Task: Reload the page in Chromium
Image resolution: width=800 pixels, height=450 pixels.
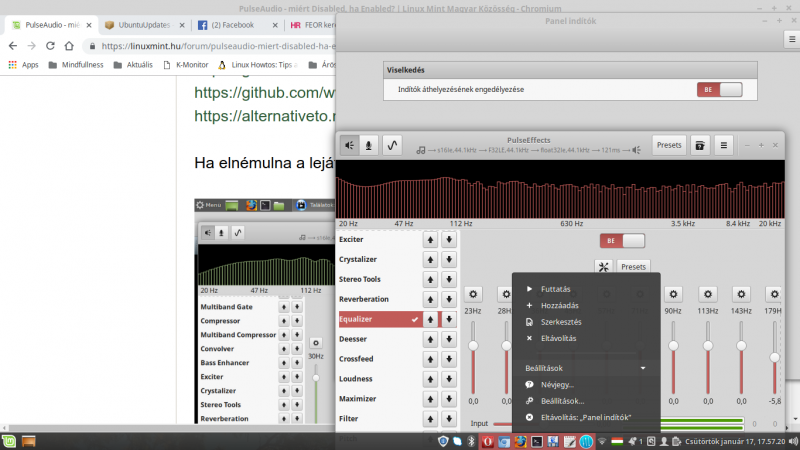Action: [x=50, y=46]
